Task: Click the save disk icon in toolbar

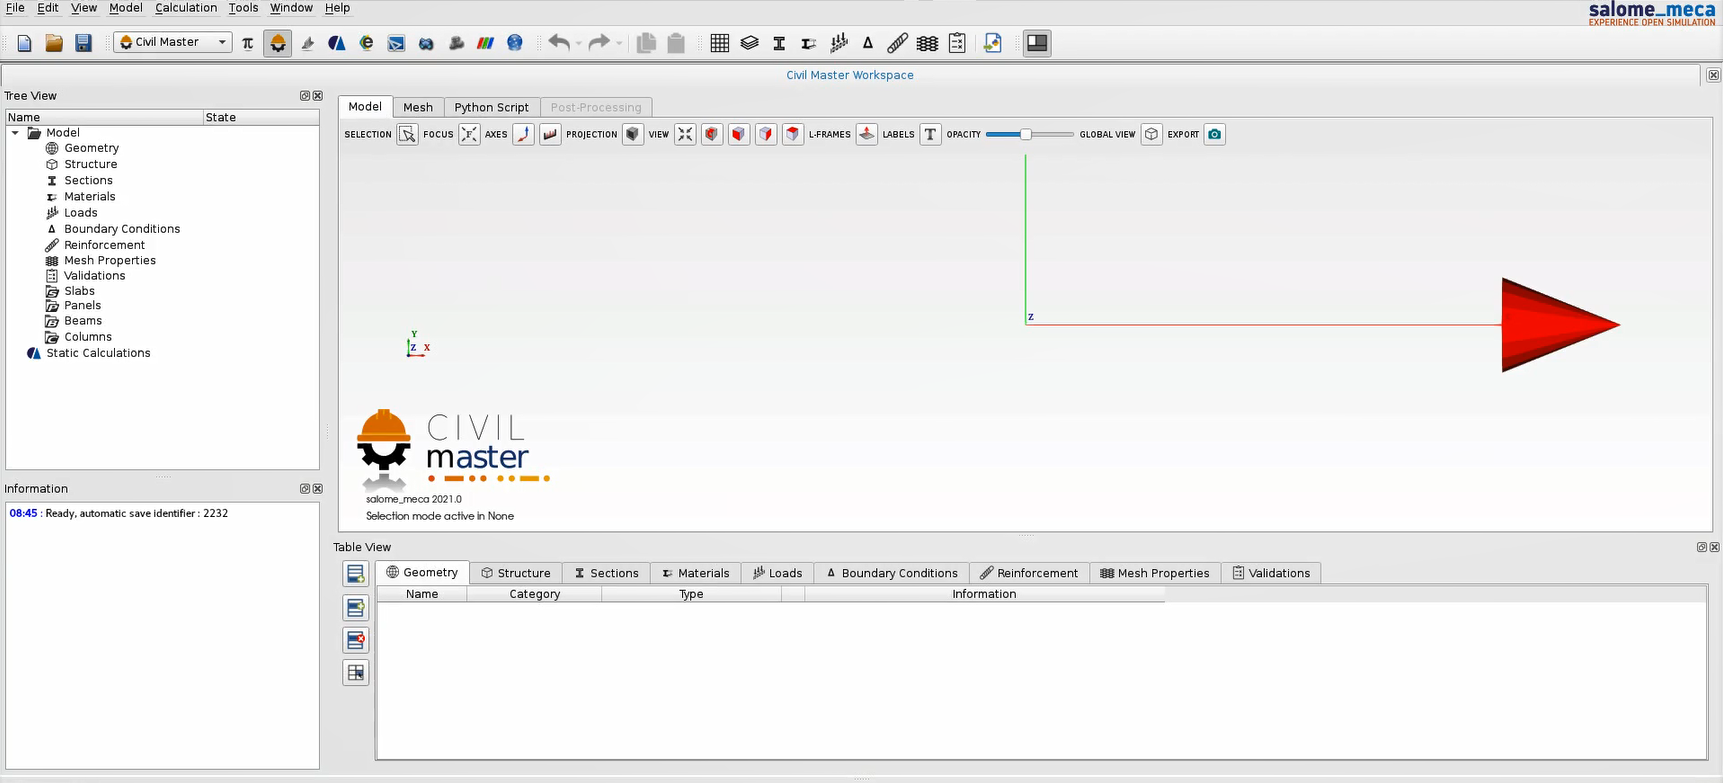Action: pos(84,43)
